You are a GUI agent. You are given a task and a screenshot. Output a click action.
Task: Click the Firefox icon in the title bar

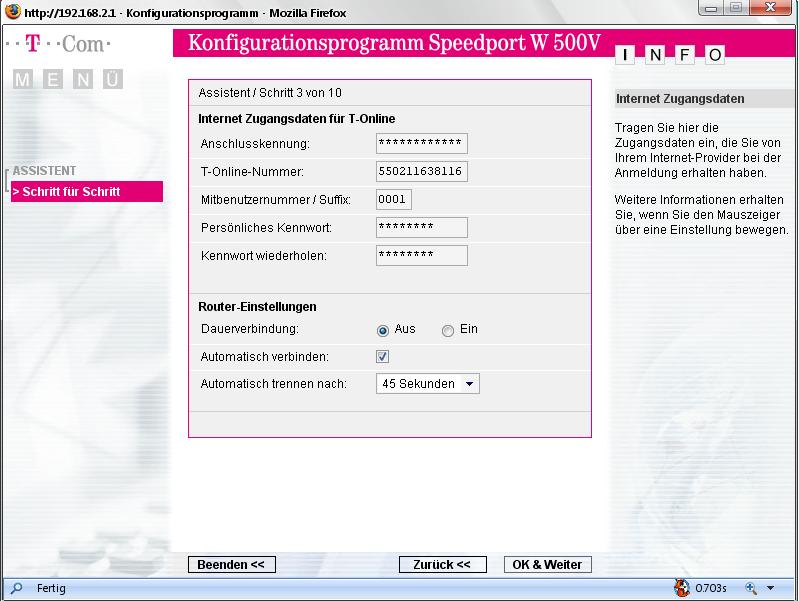pos(13,11)
